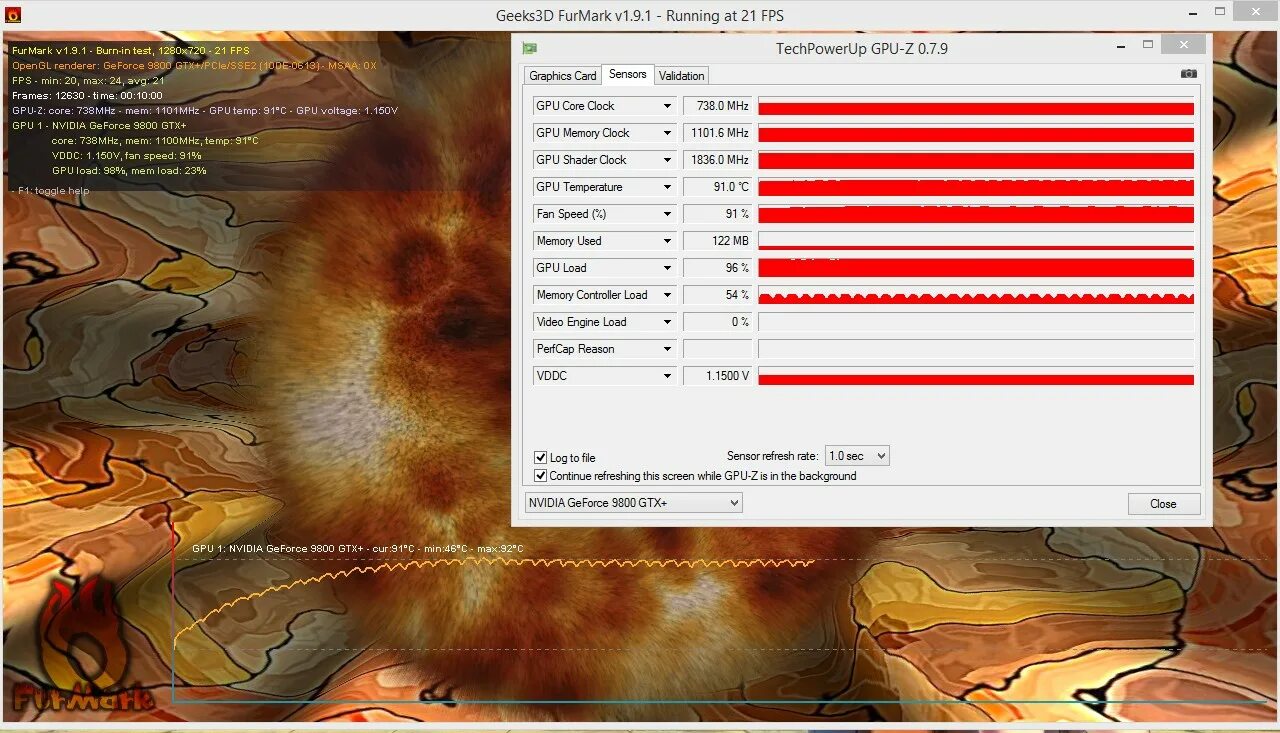
Task: Maximize the GPU-Z window
Action: [1148, 45]
